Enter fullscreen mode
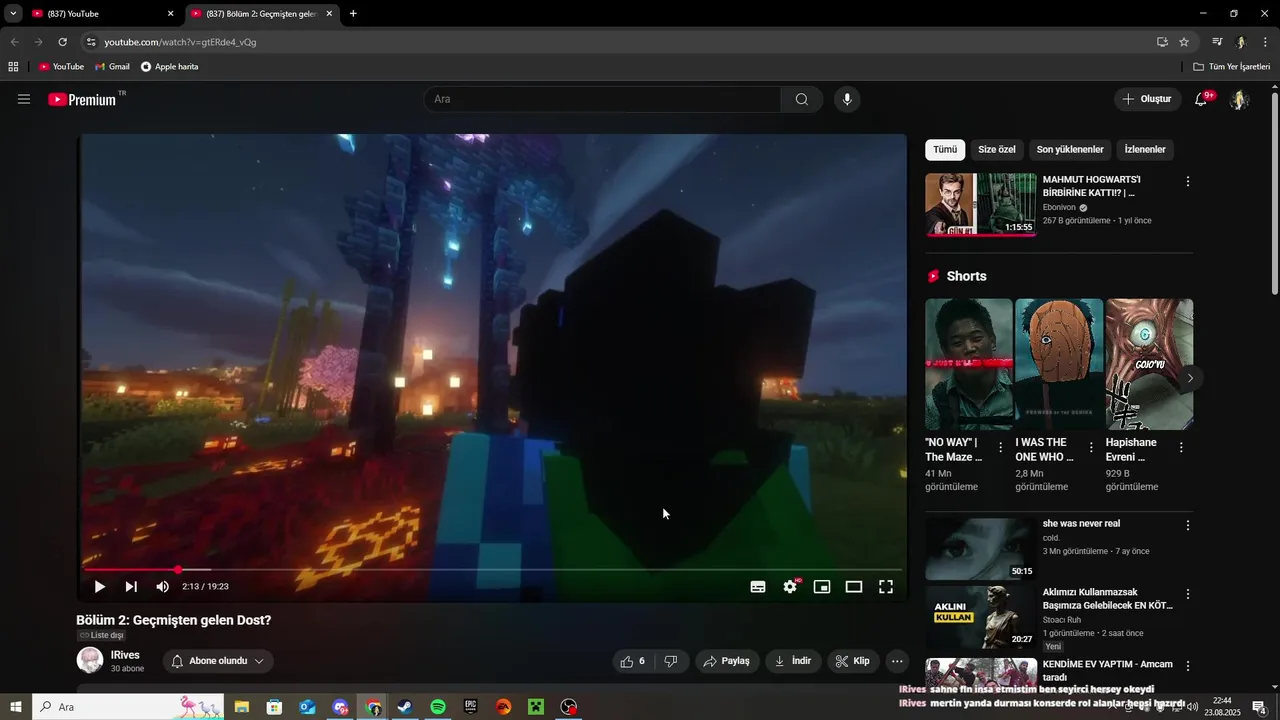The width and height of the screenshot is (1280, 720). click(x=886, y=587)
